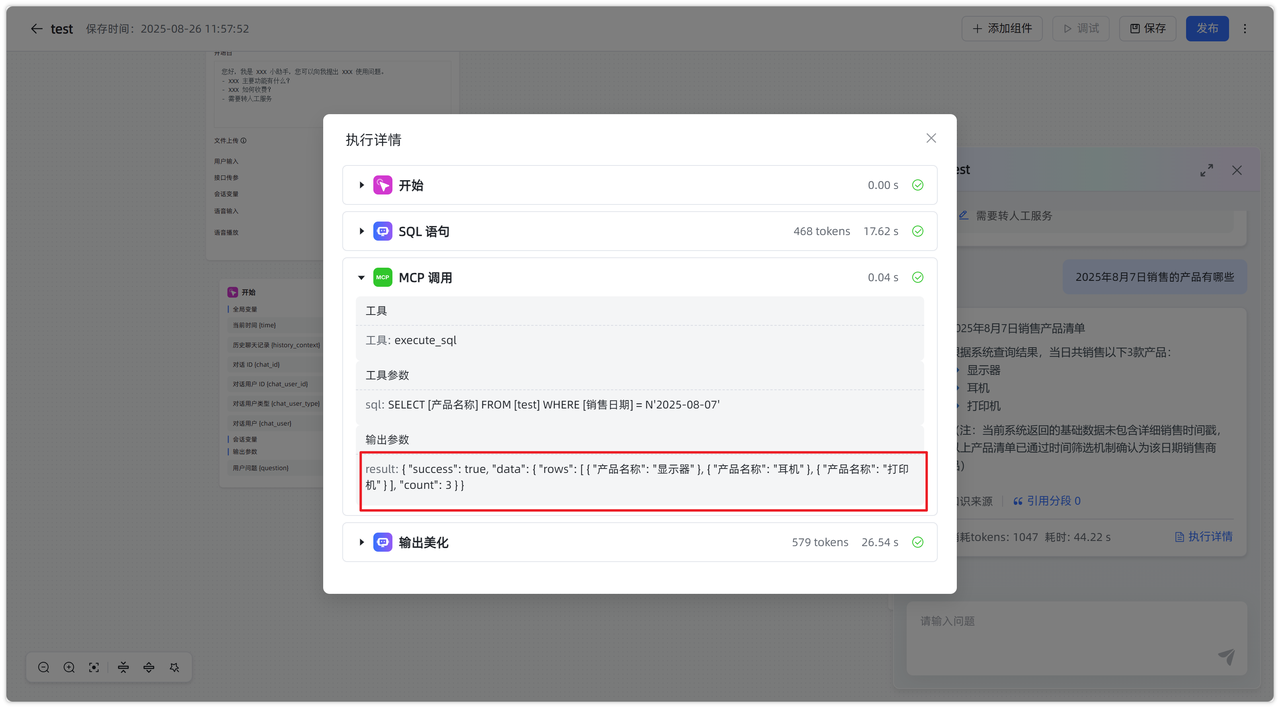Click the send message paper plane icon
The image size is (1280, 708).
(x=1226, y=656)
